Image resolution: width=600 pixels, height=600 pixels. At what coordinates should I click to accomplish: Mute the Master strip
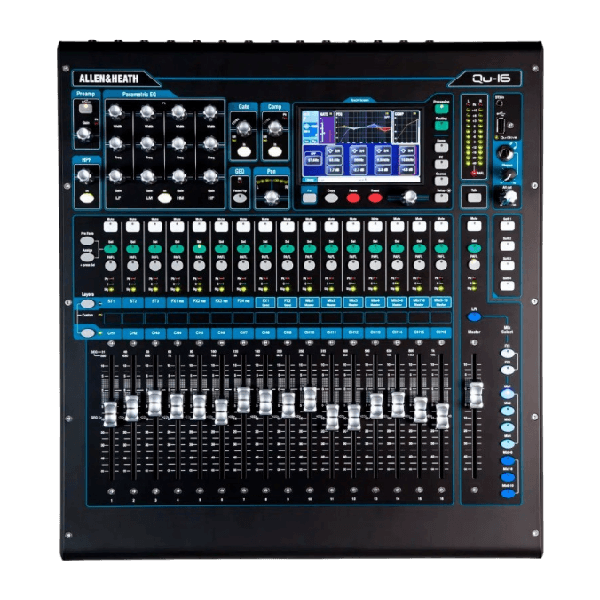click(x=474, y=226)
